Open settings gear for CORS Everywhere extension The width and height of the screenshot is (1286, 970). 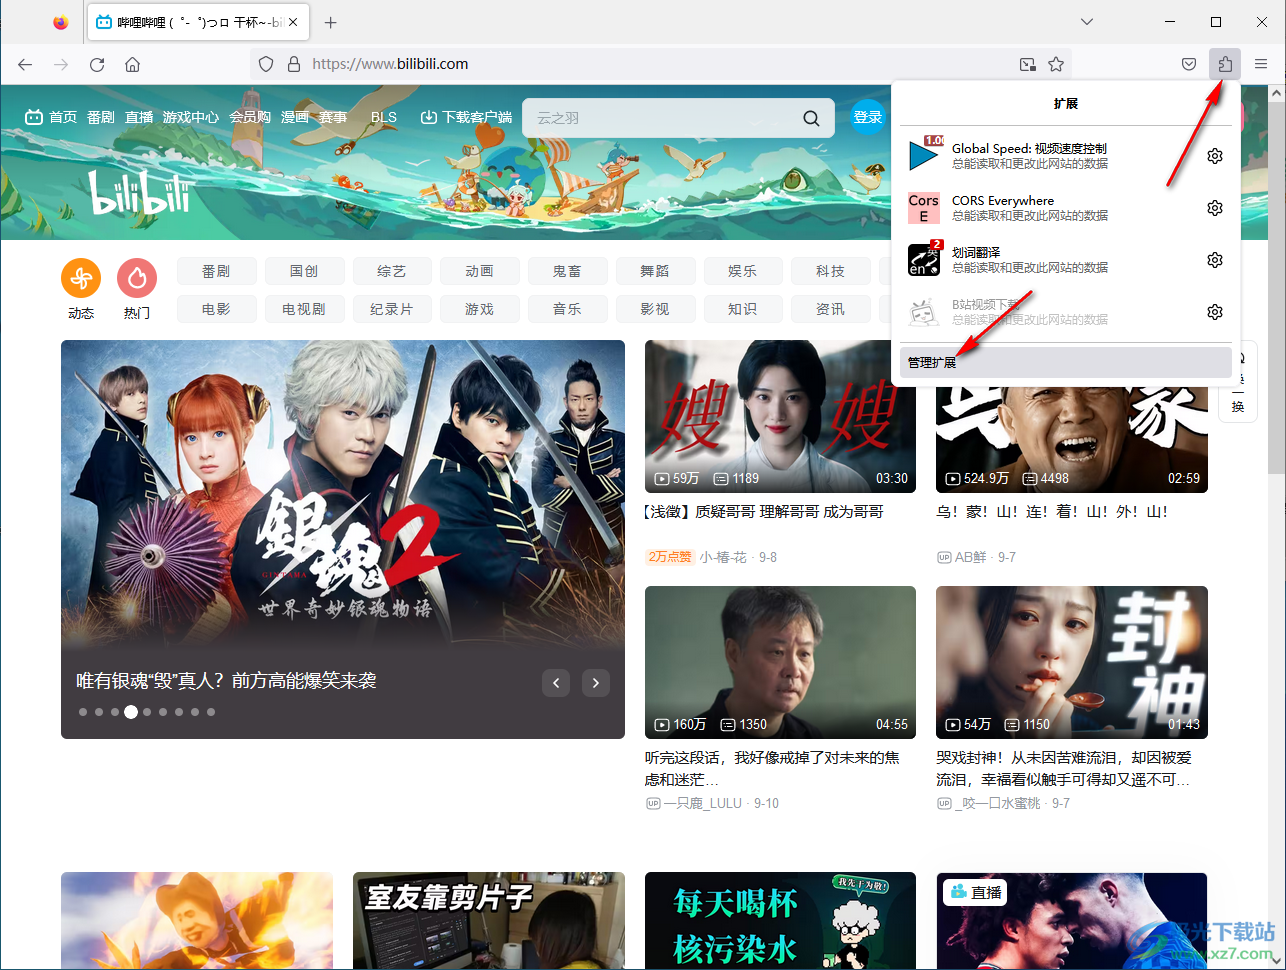[x=1215, y=208]
